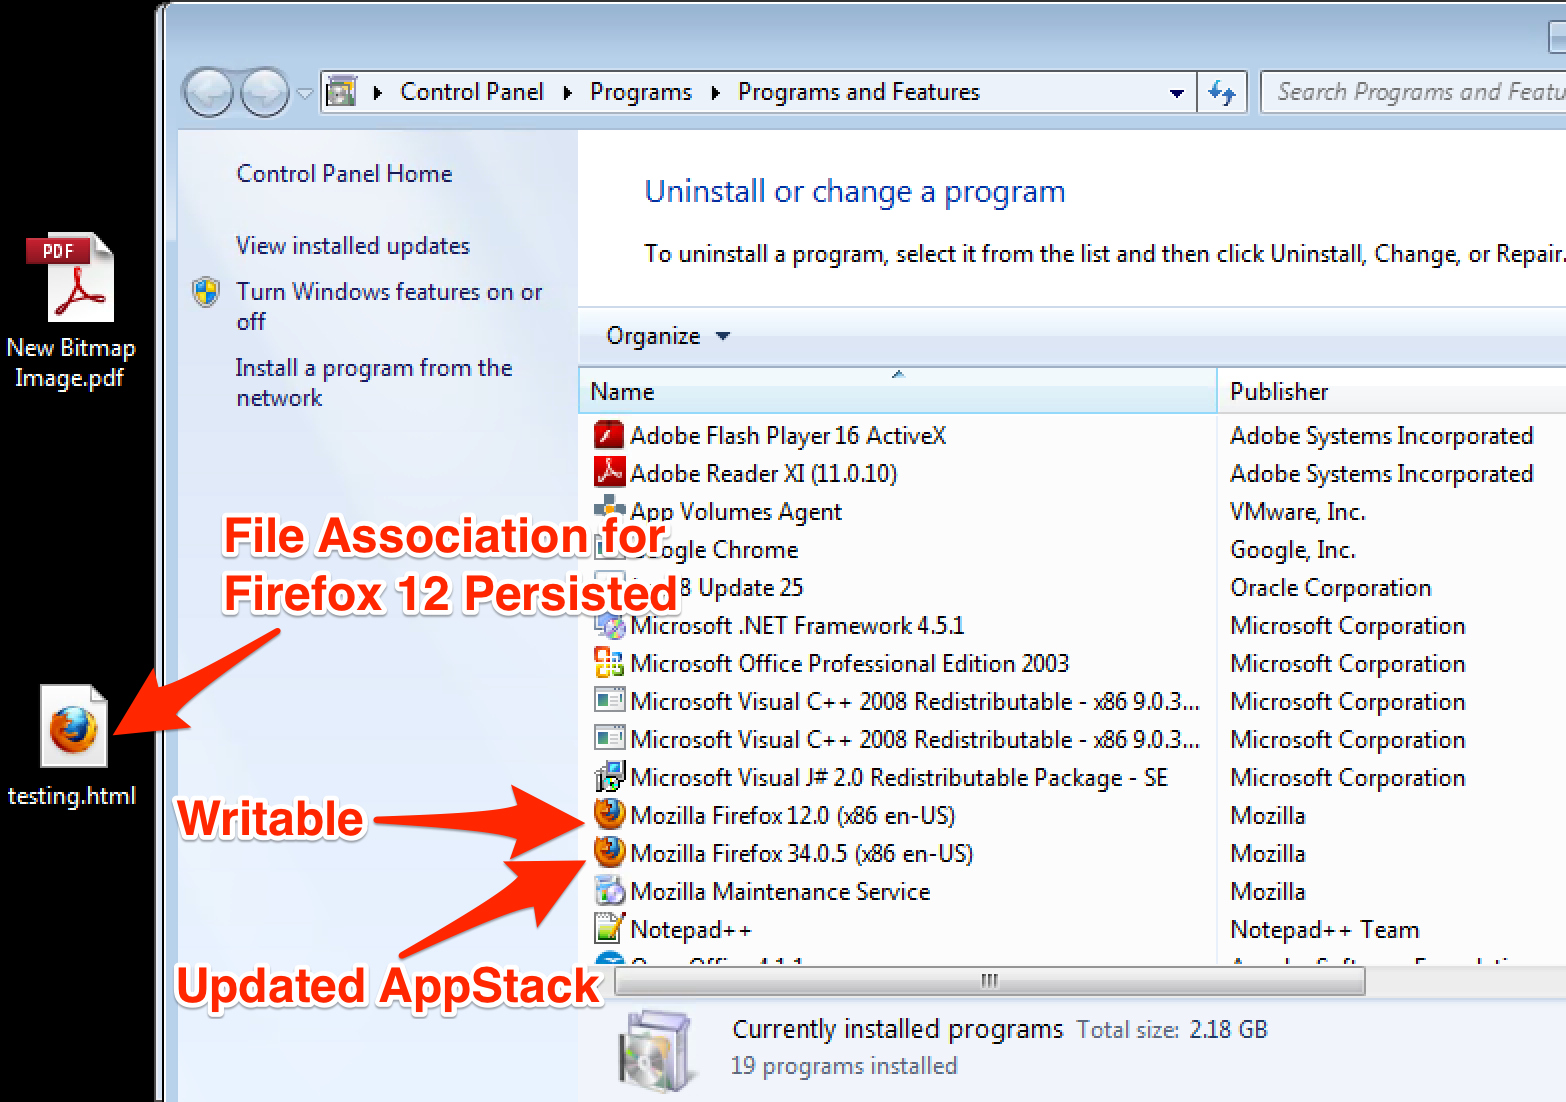Select Mozilla Firefox 12.0 in the list

792,816
